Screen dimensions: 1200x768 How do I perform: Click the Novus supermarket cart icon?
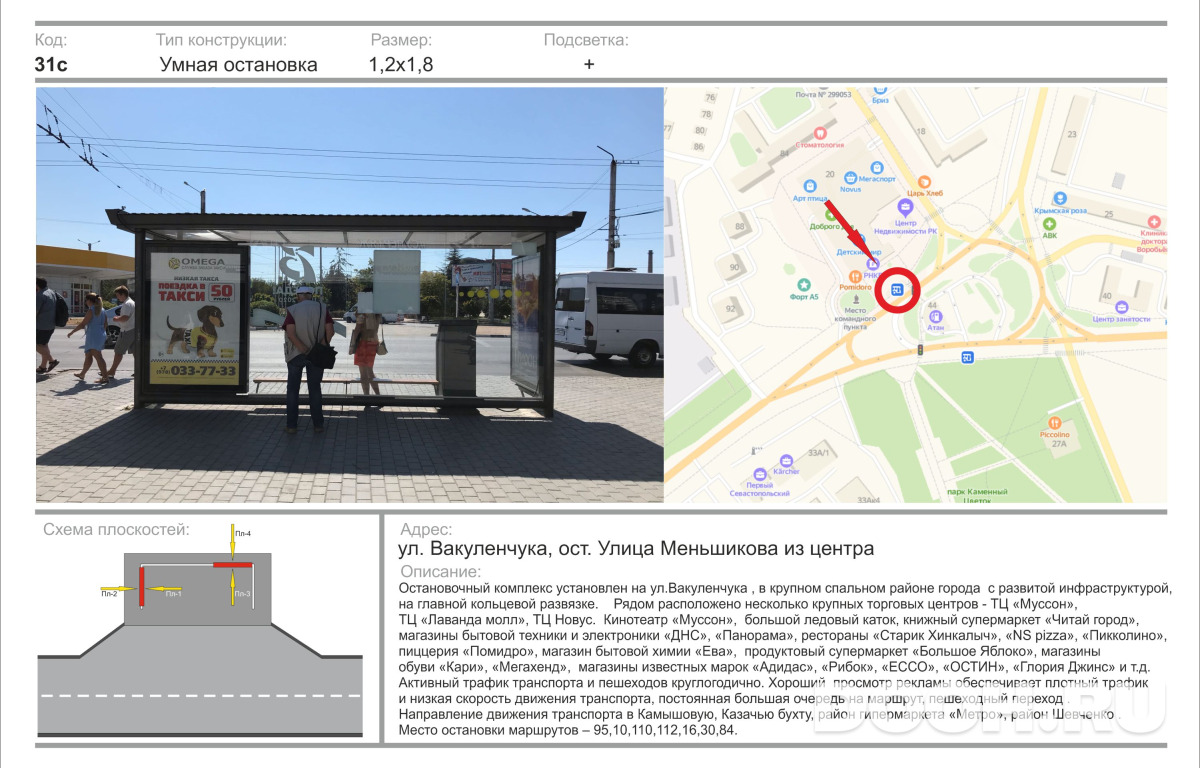850,176
